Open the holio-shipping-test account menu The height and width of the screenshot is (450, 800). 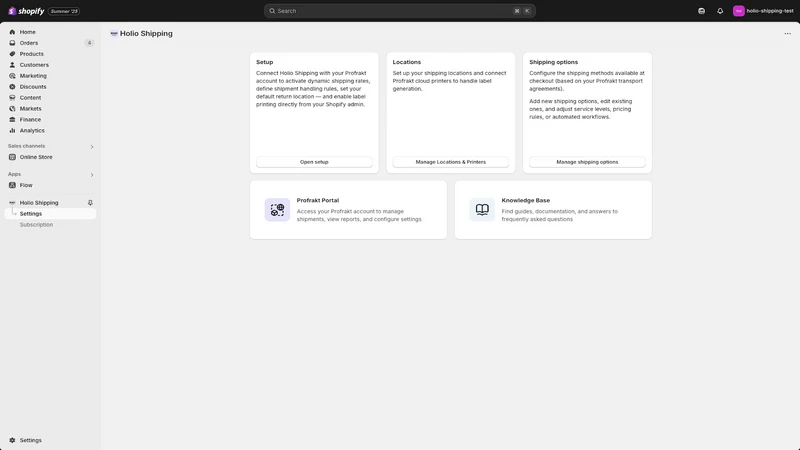tap(763, 11)
